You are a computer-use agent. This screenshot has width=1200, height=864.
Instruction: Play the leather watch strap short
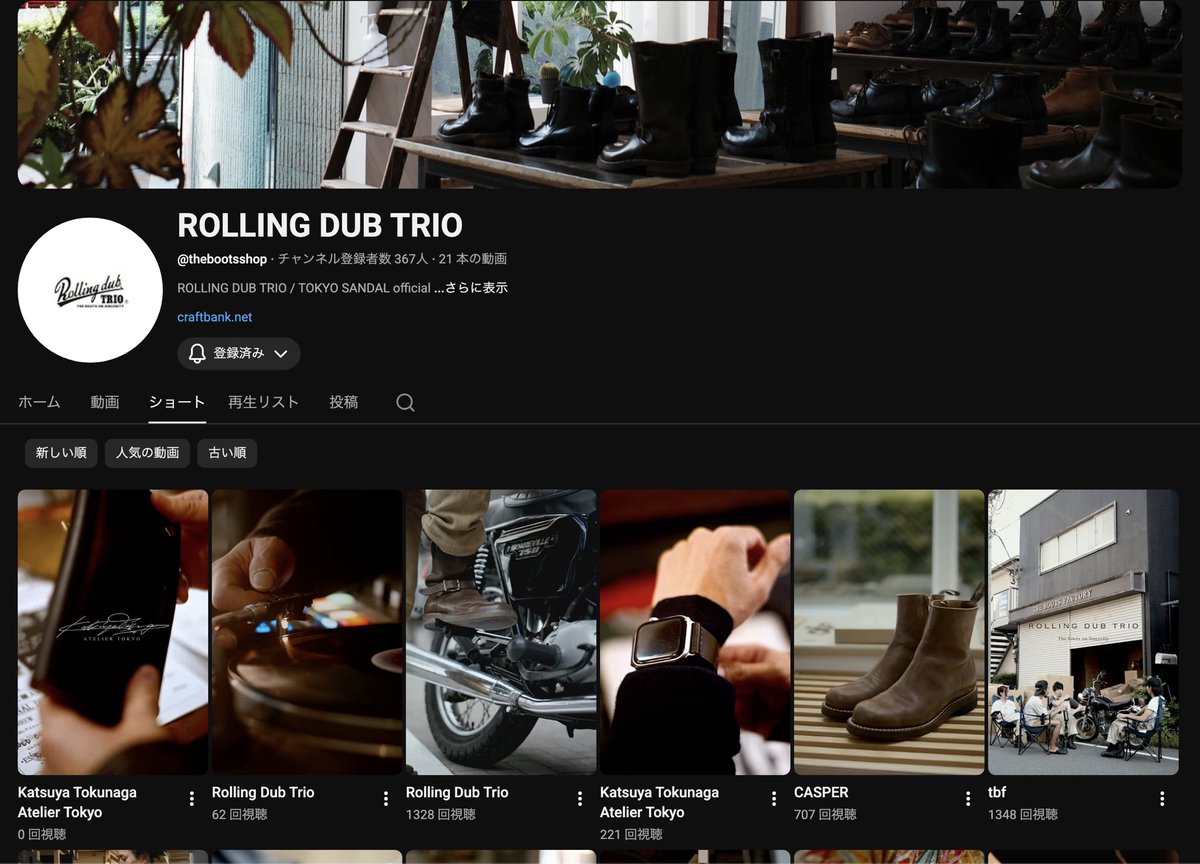pos(695,632)
